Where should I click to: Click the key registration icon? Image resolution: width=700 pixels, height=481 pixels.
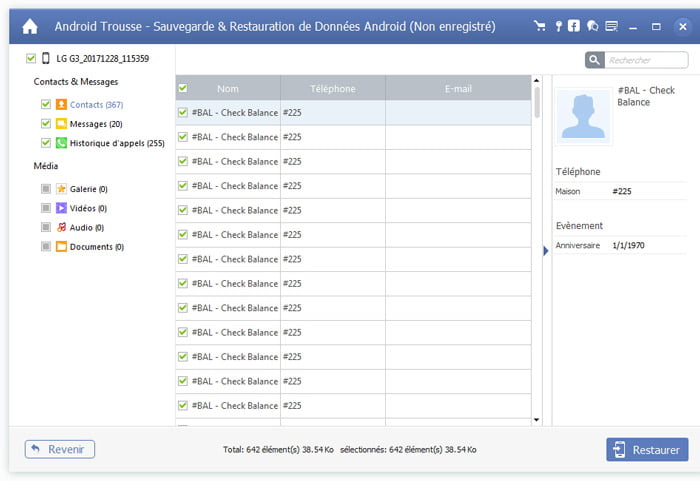[x=559, y=26]
